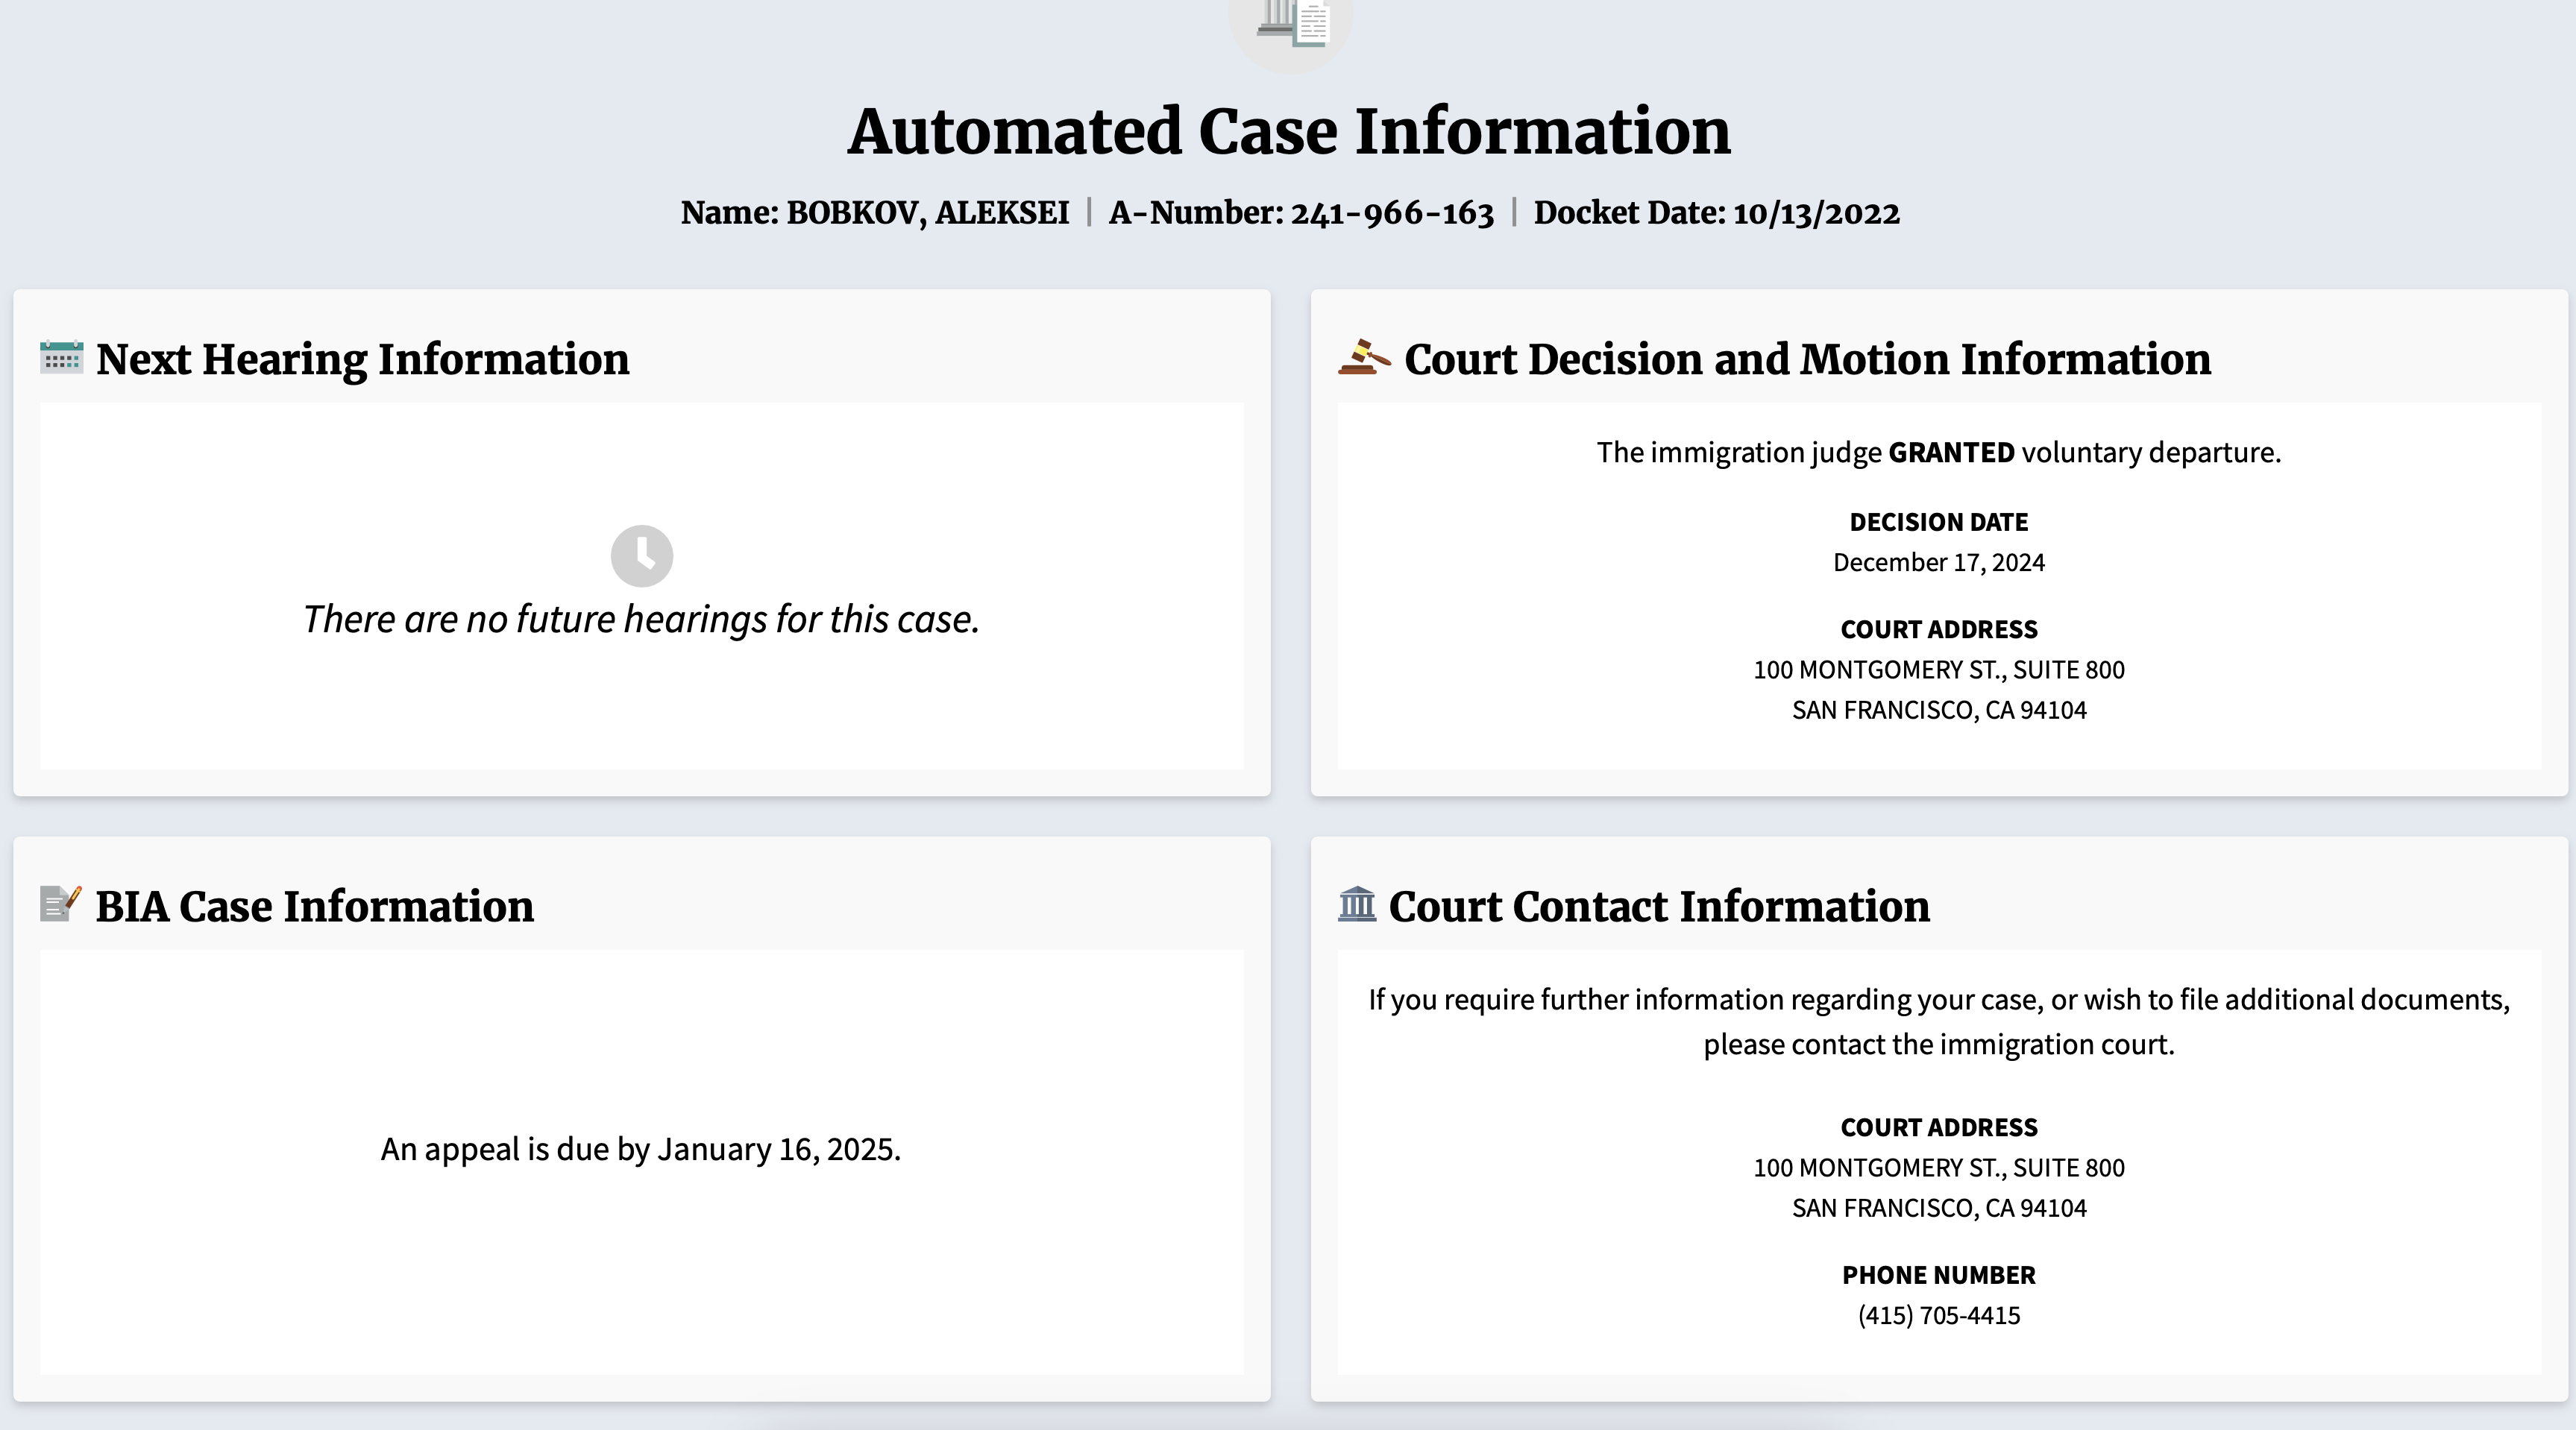Click the 'If you require further information' paragraph

(x=1939, y=1022)
